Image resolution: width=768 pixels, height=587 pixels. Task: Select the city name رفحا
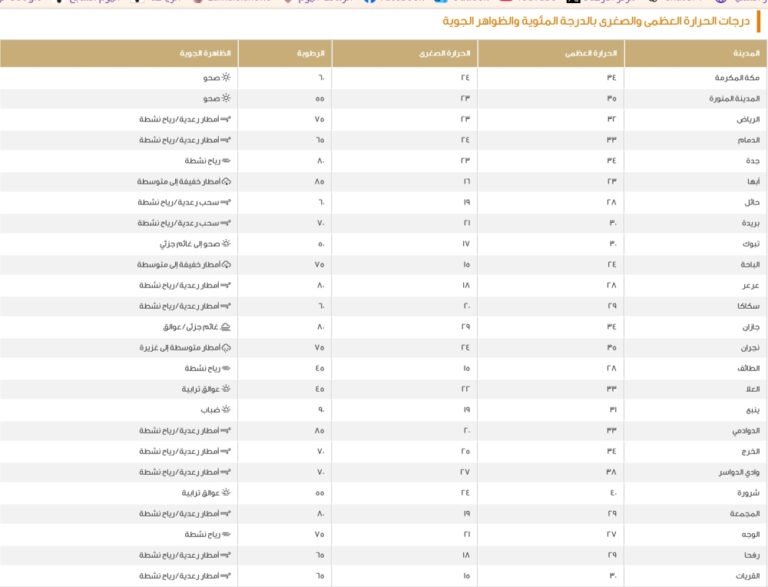pyautogui.click(x=752, y=555)
